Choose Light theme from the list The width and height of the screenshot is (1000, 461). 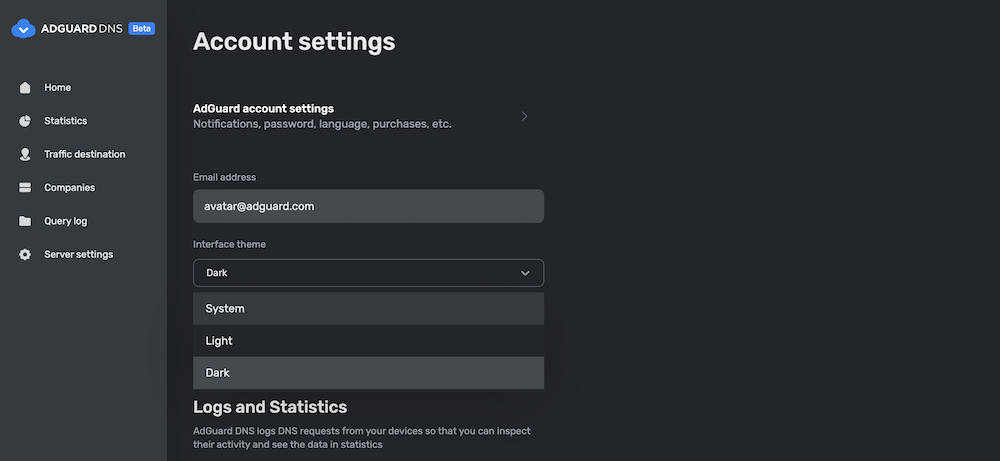click(369, 340)
